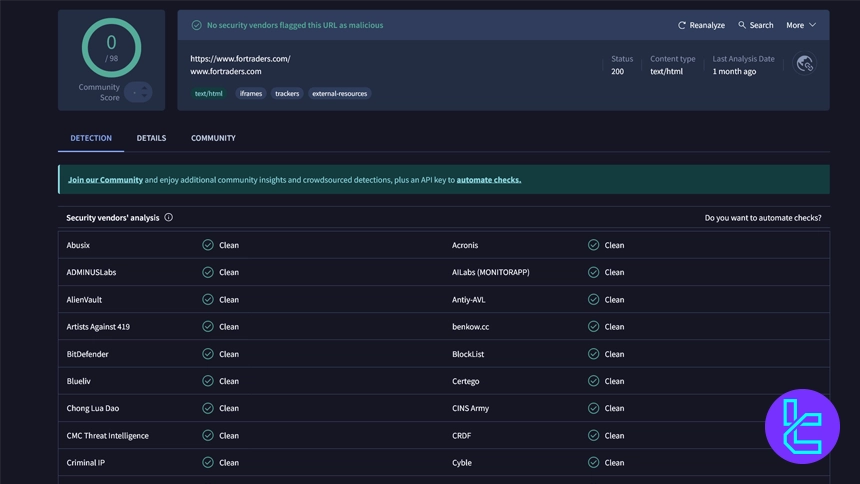The width and height of the screenshot is (860, 484).
Task: Click the Criminal IP vendor name
Action: (86, 463)
